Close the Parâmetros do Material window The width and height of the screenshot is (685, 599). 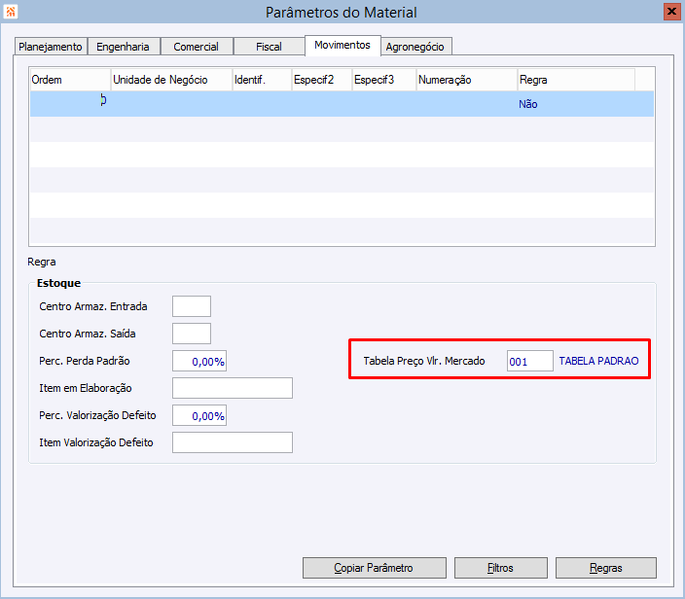(x=672, y=11)
